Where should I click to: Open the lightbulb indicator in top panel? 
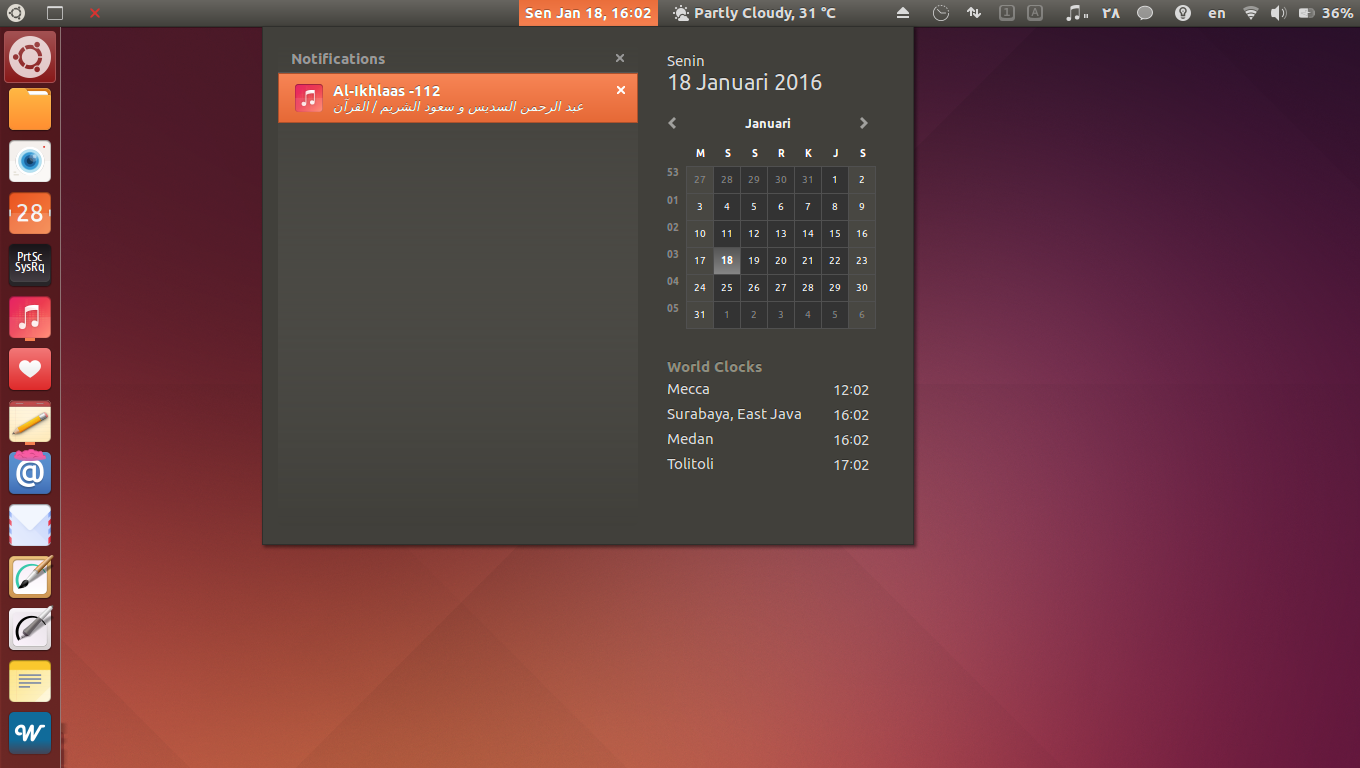pos(1183,13)
